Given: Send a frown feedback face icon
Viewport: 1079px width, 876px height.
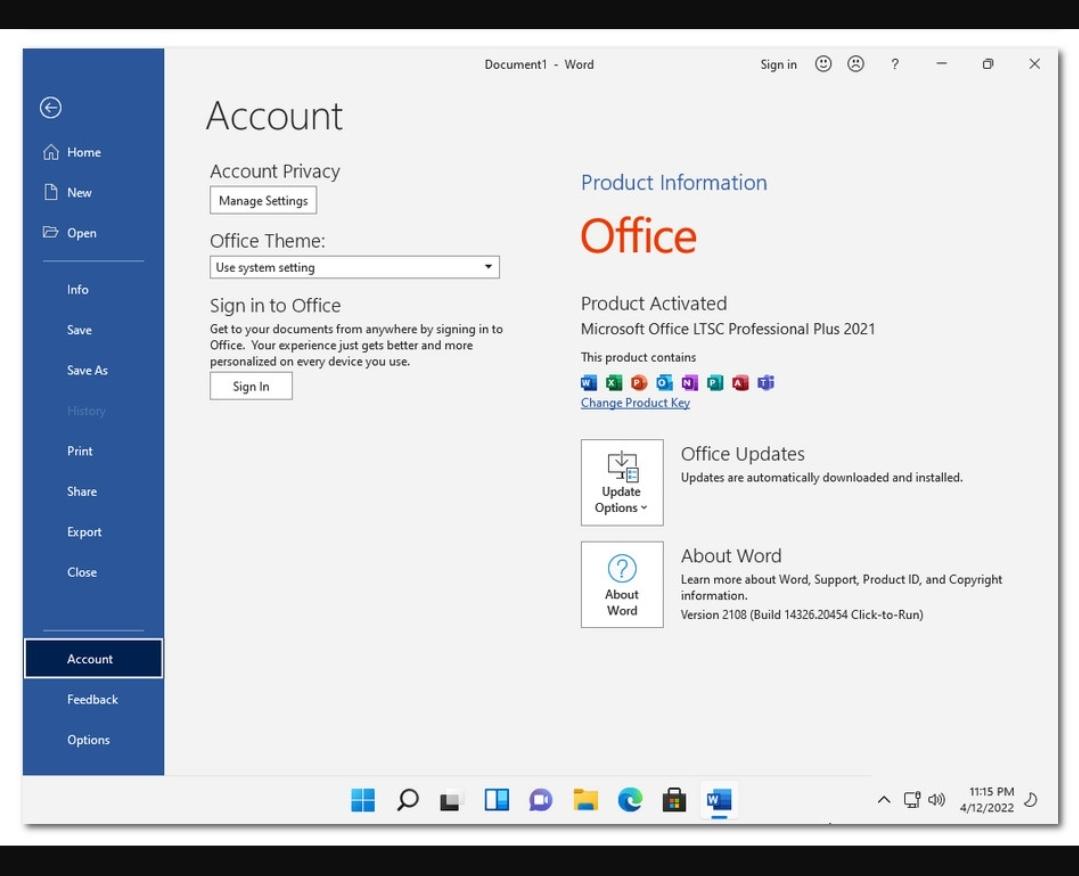Looking at the screenshot, I should pos(855,64).
